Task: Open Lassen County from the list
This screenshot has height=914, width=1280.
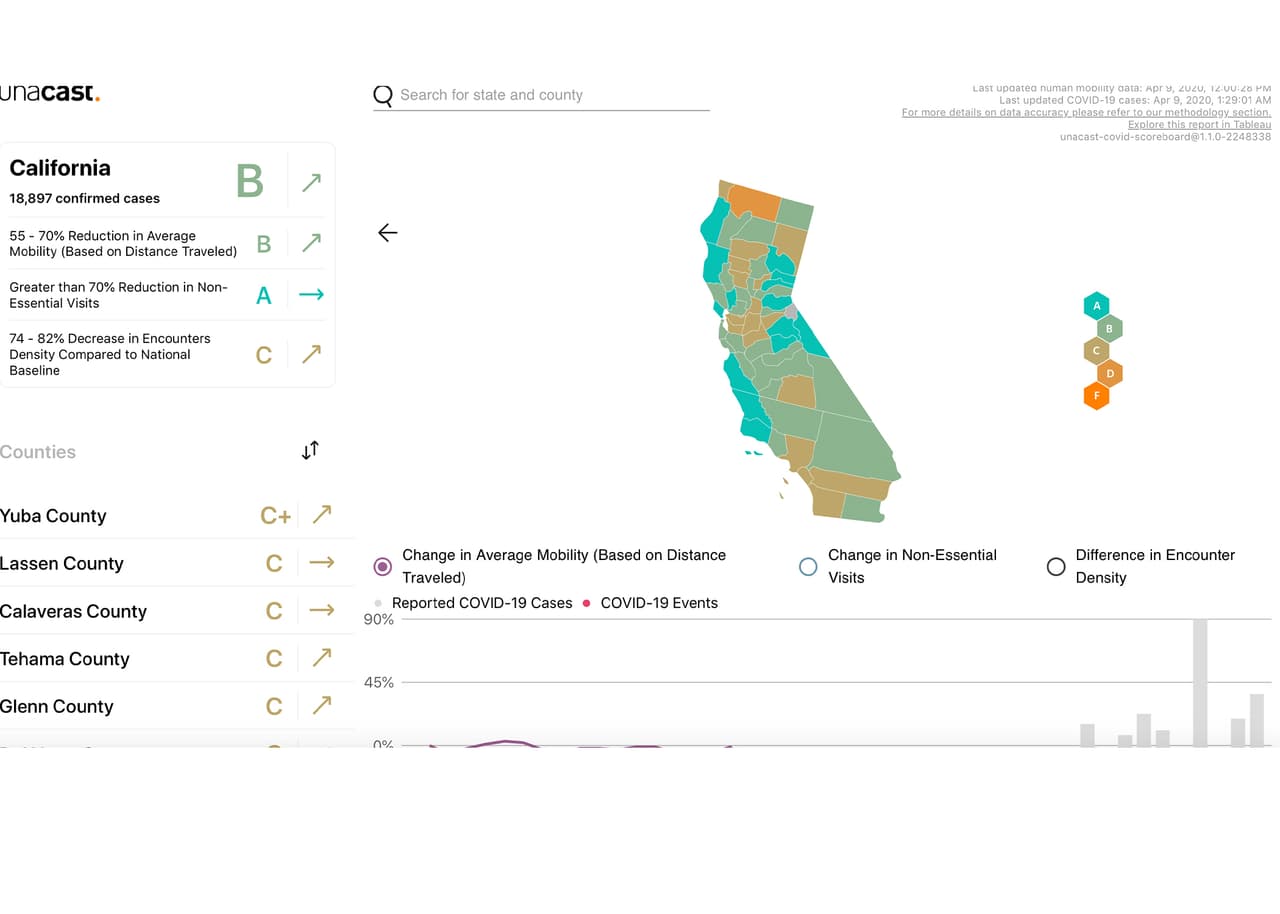Action: pyautogui.click(x=62, y=564)
